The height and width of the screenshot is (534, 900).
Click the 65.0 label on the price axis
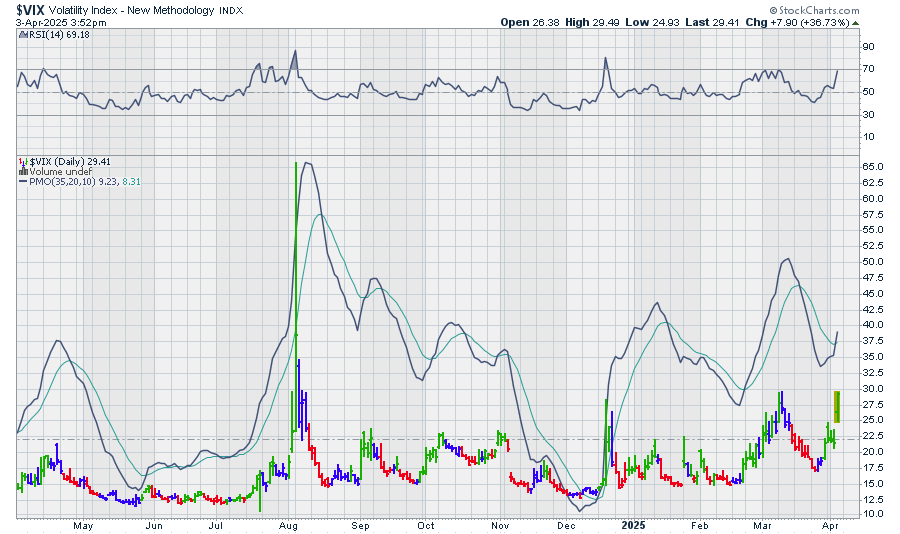coord(872,166)
